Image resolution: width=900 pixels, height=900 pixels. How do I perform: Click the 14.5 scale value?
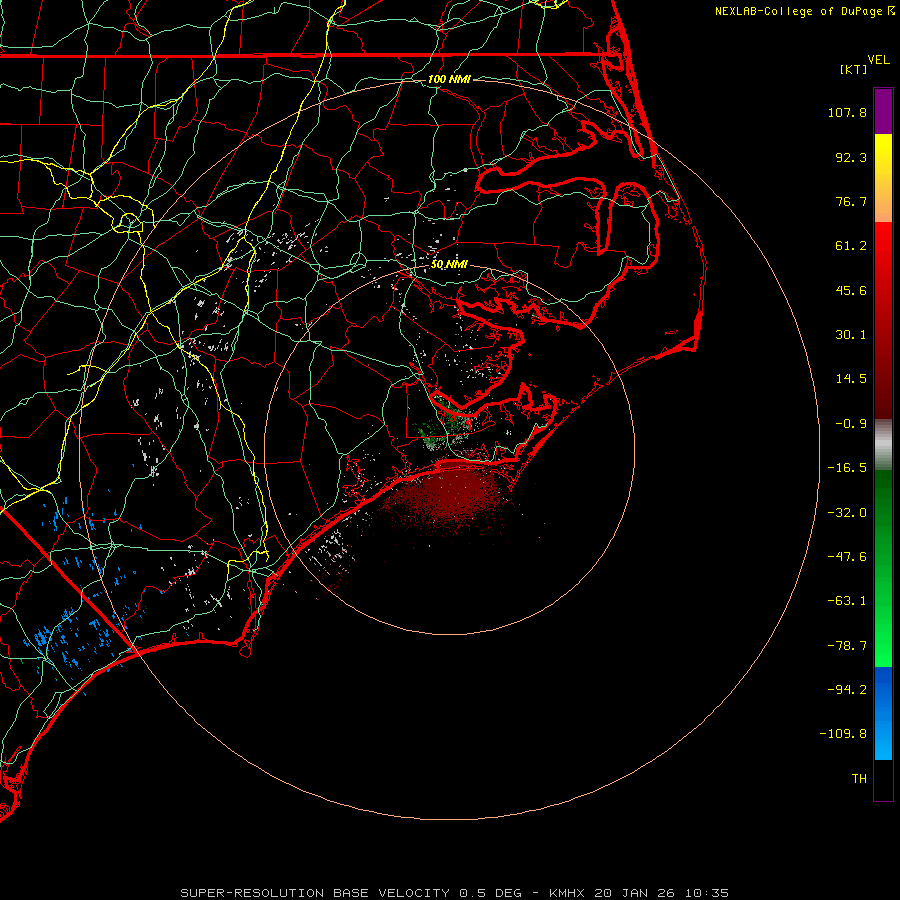pyautogui.click(x=851, y=379)
